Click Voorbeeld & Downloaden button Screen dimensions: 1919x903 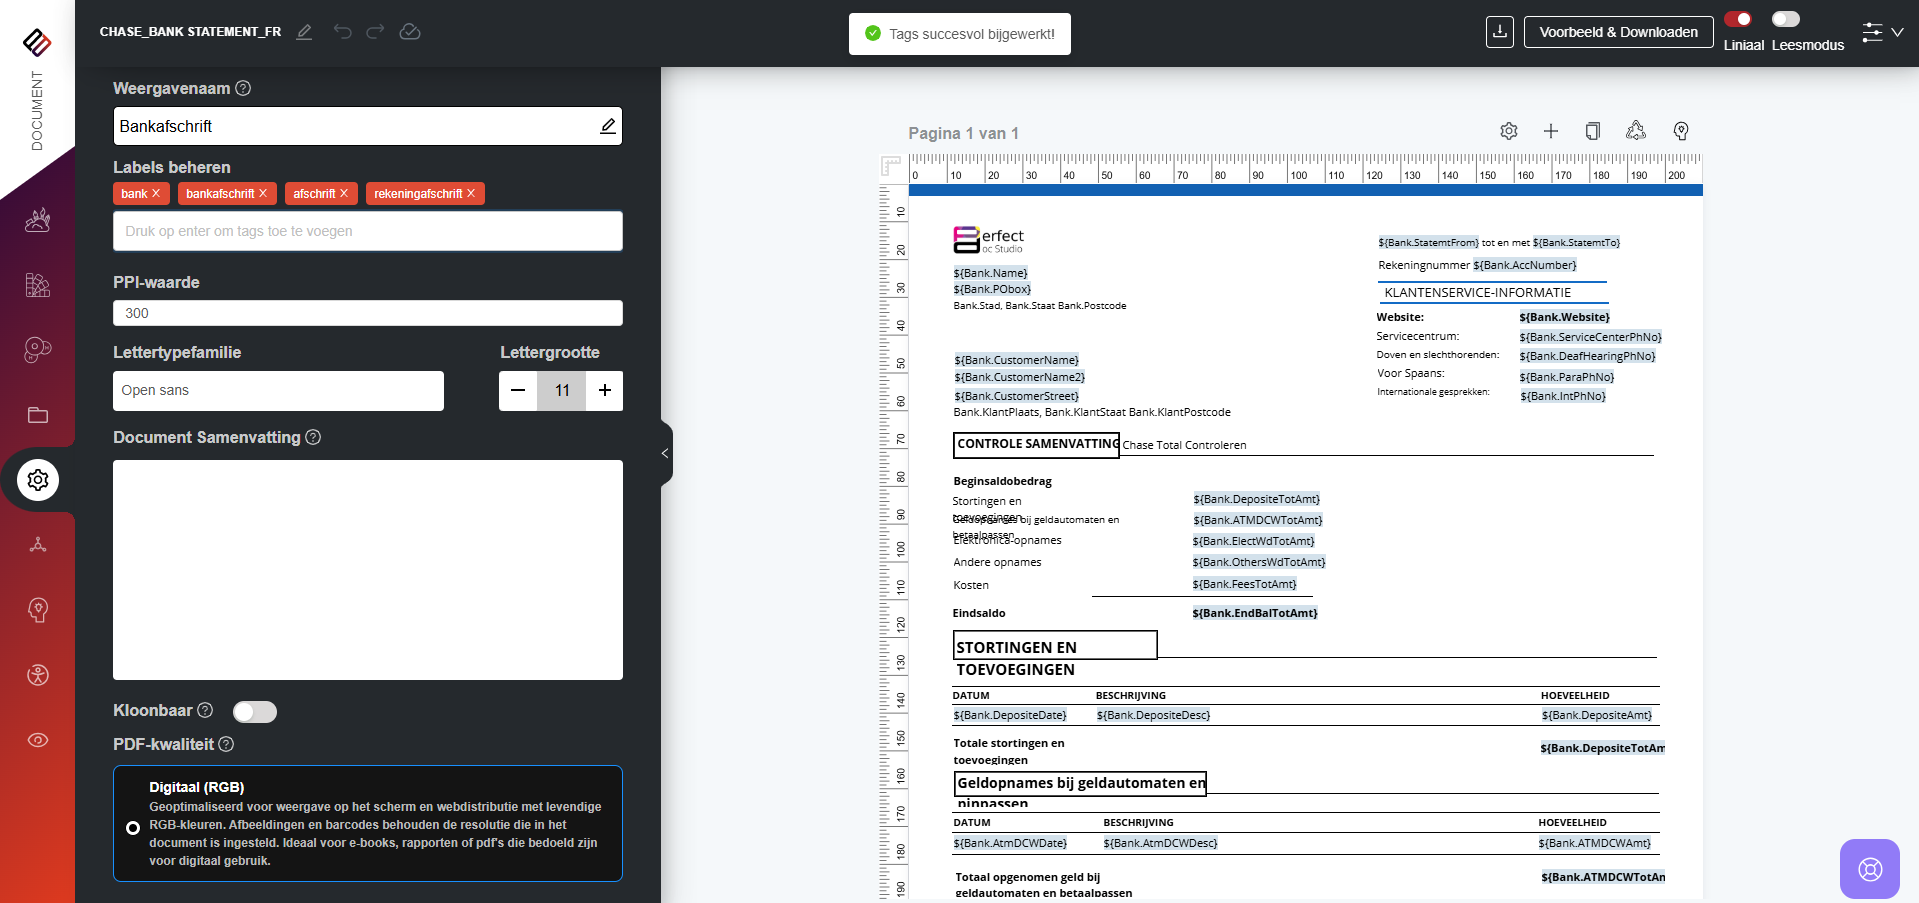tap(1618, 32)
